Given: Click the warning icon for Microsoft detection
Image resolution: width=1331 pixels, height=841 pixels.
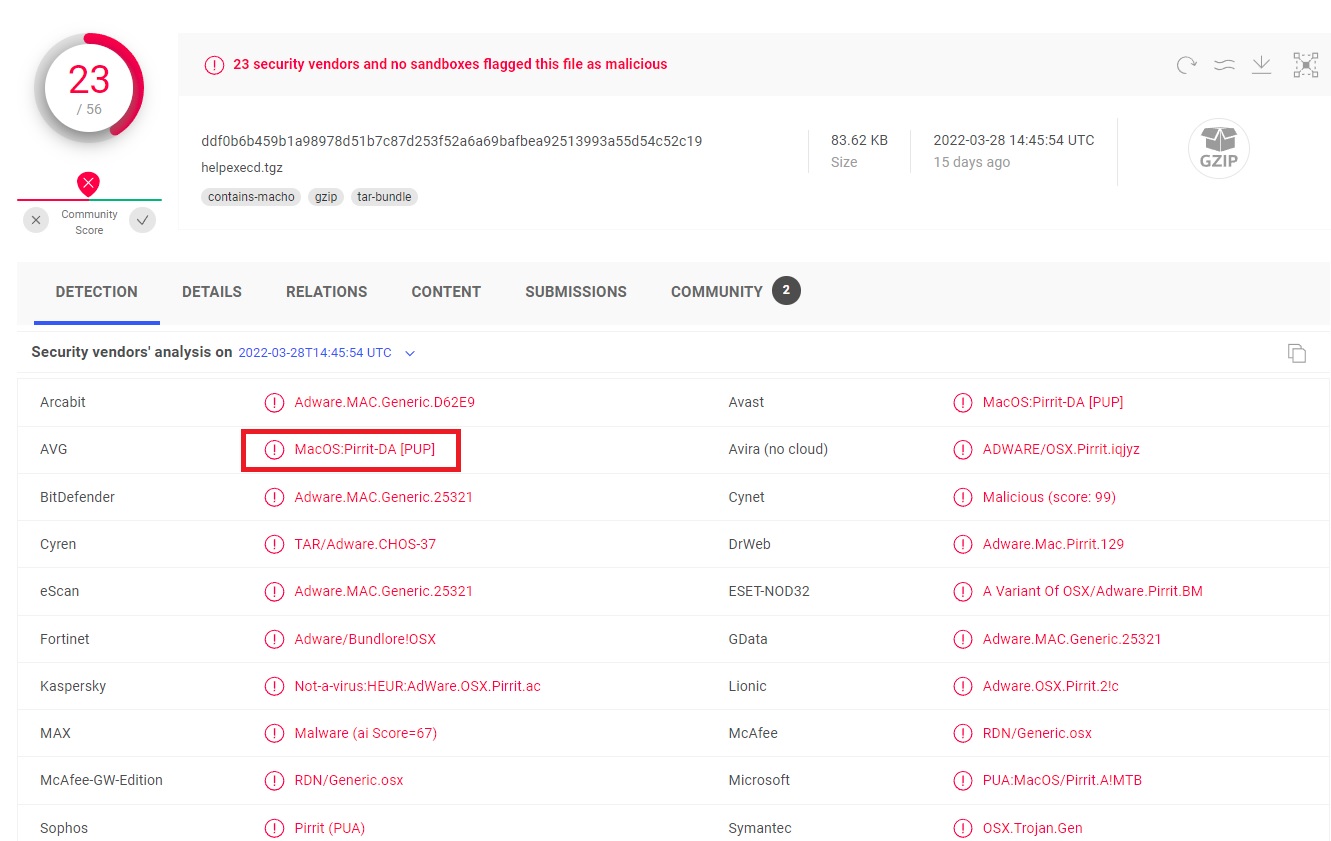Looking at the screenshot, I should pyautogui.click(x=962, y=780).
